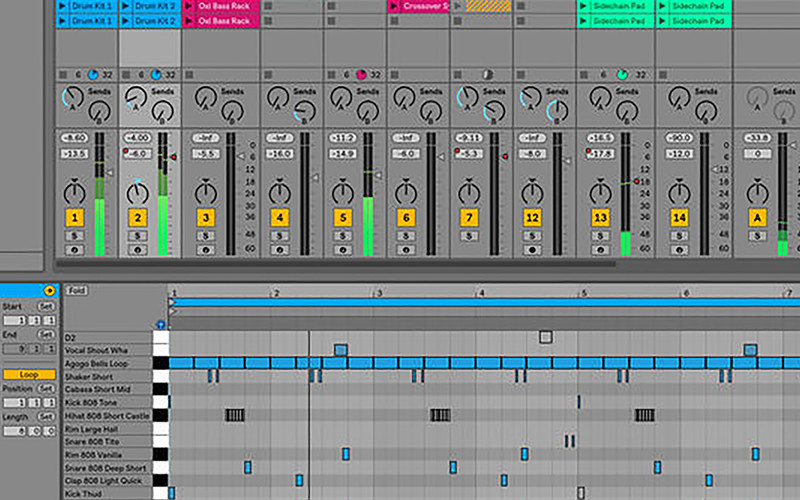Click track 1 volume fader handle
Screen dimensions: 800x500
tap(109, 173)
